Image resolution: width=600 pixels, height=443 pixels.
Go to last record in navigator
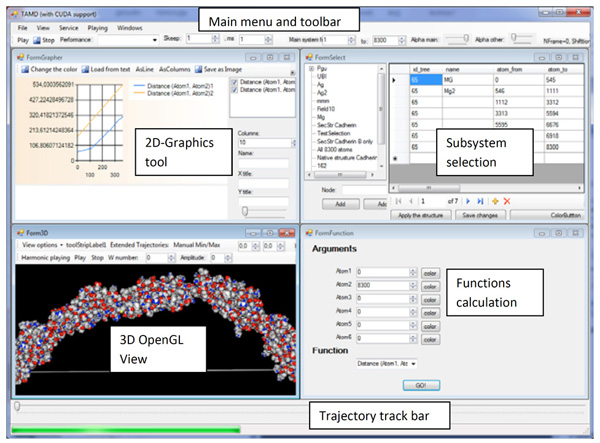(481, 201)
